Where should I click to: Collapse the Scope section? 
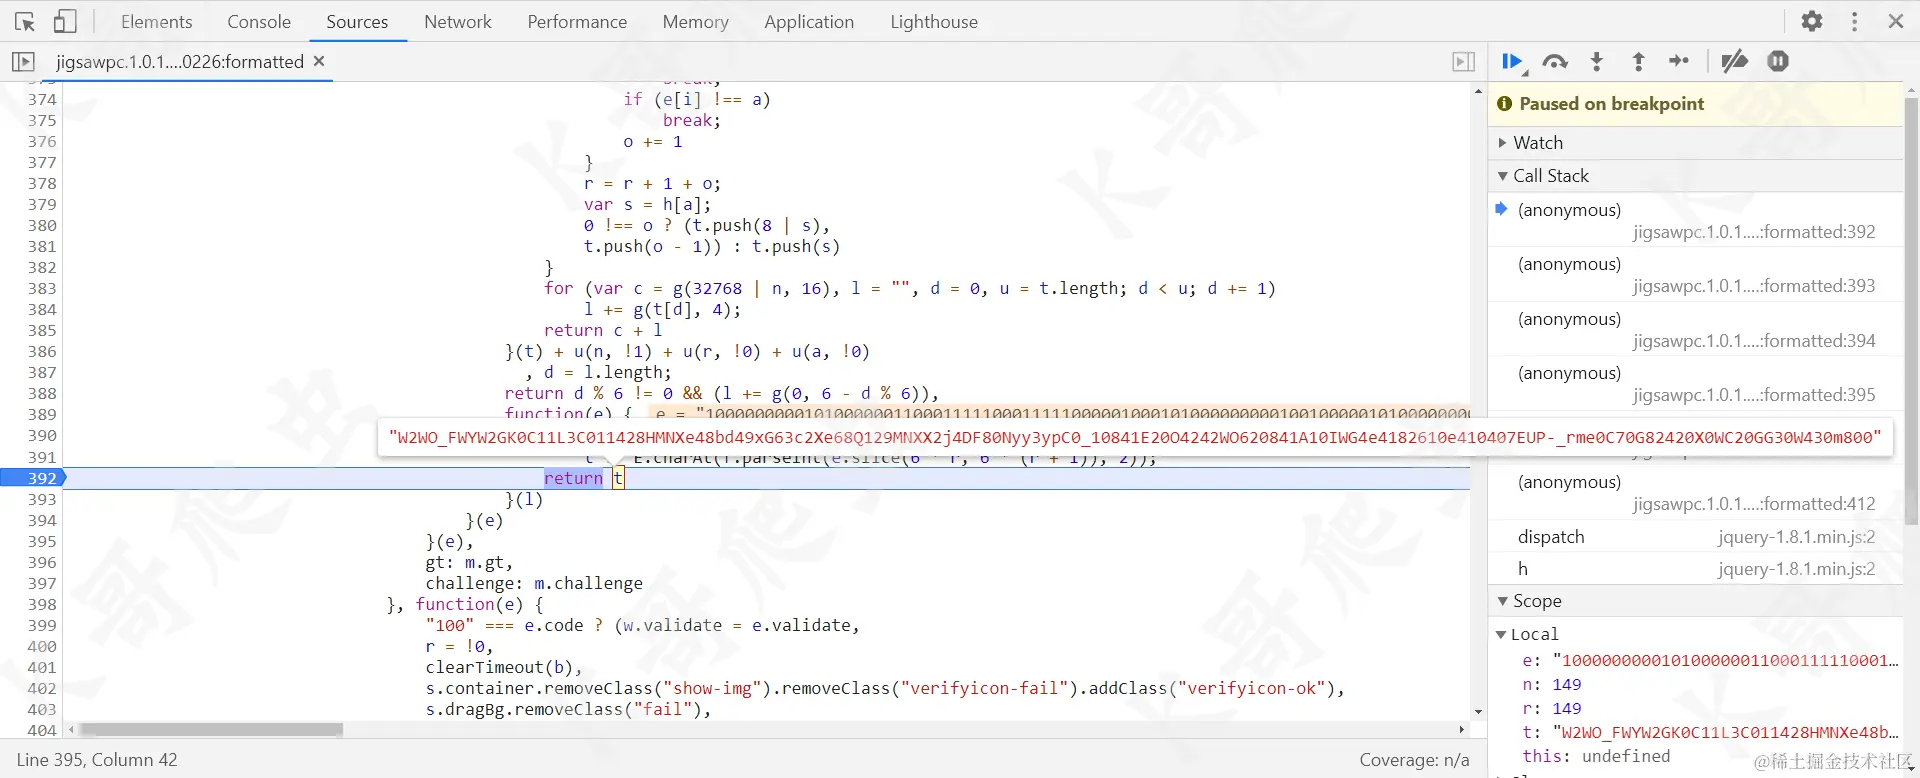click(x=1695, y=601)
